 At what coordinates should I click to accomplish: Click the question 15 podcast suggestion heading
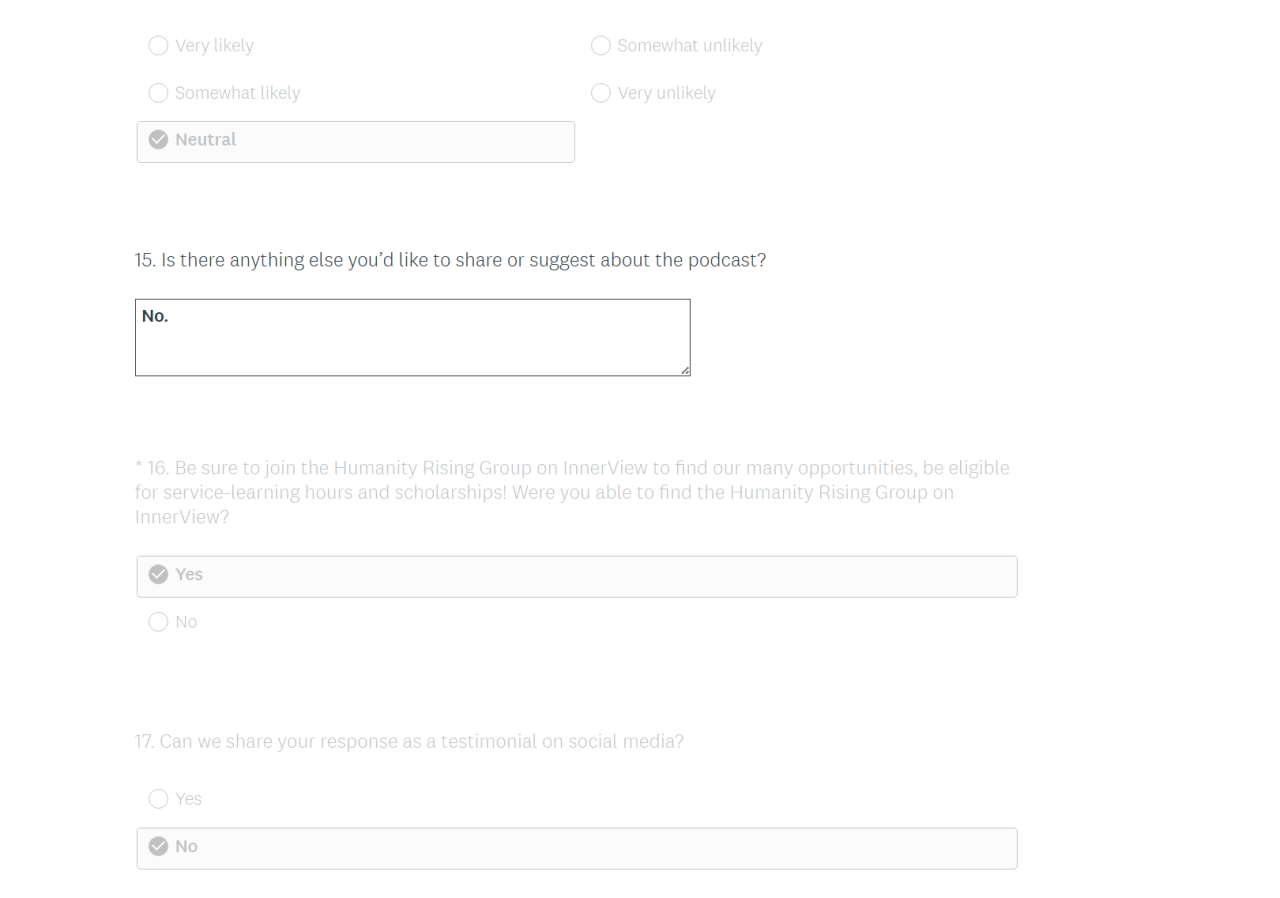(450, 260)
